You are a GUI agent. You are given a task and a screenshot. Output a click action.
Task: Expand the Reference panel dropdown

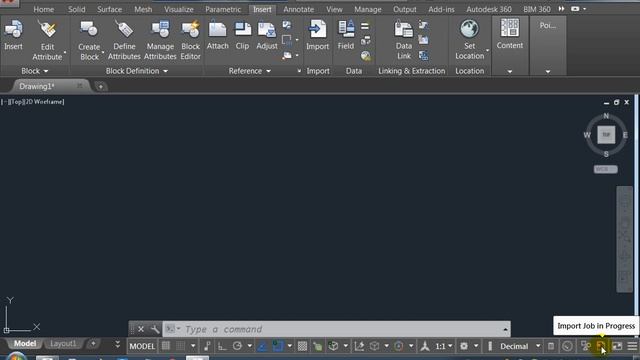click(x=268, y=71)
